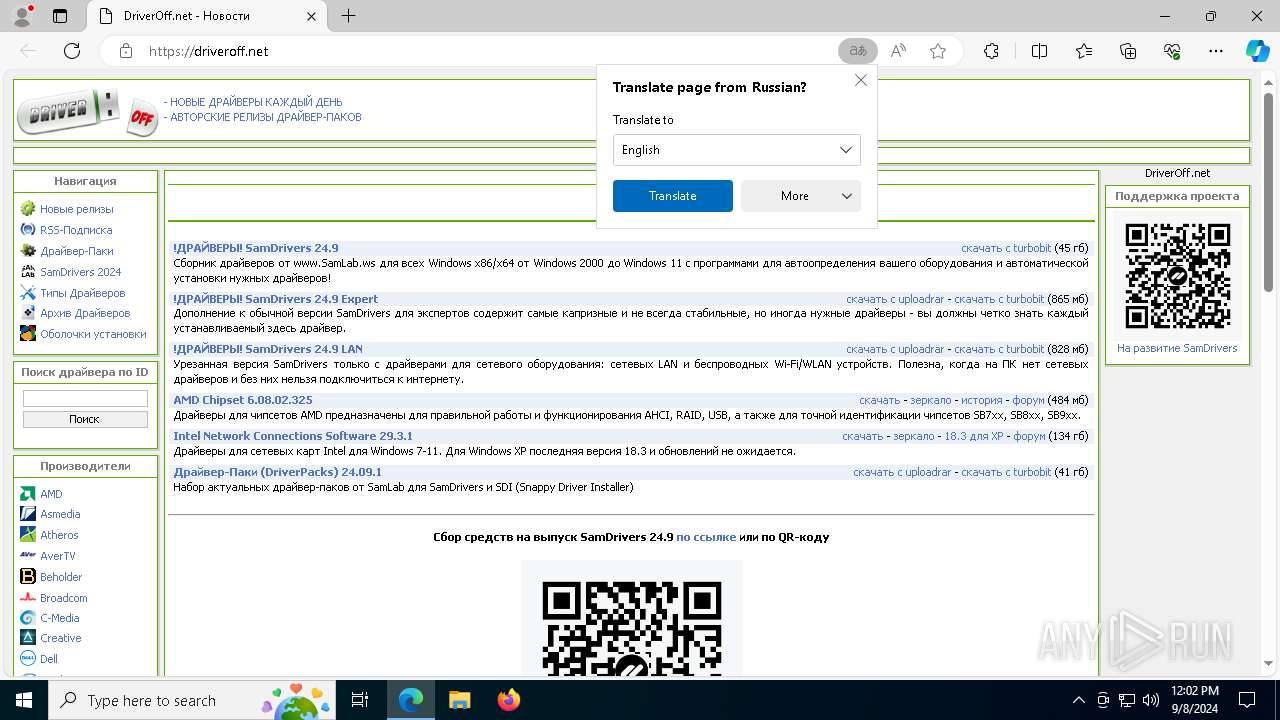
Task: Close the DriverOff.net browser tab
Action: coord(313,16)
